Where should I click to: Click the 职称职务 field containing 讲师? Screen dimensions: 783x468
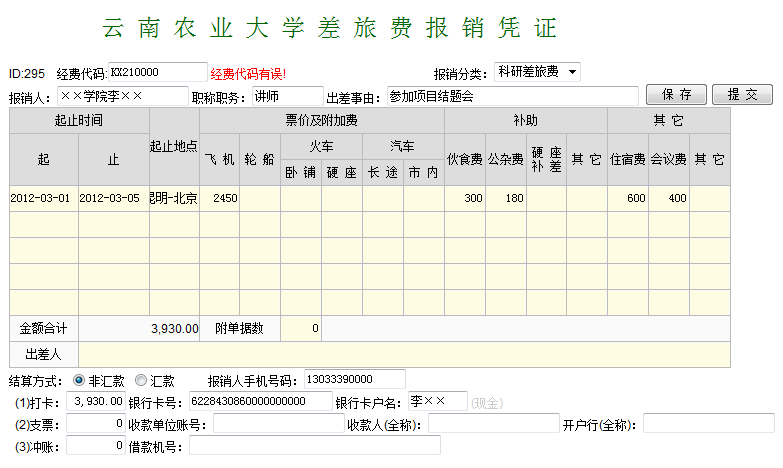(x=288, y=96)
